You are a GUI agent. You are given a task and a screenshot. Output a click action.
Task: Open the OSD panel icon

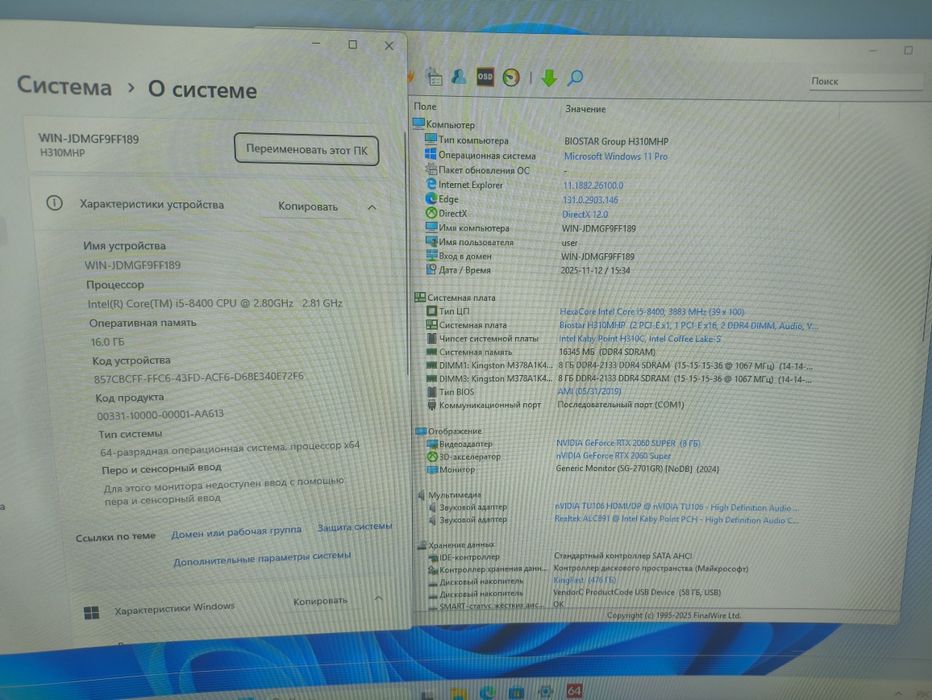485,77
